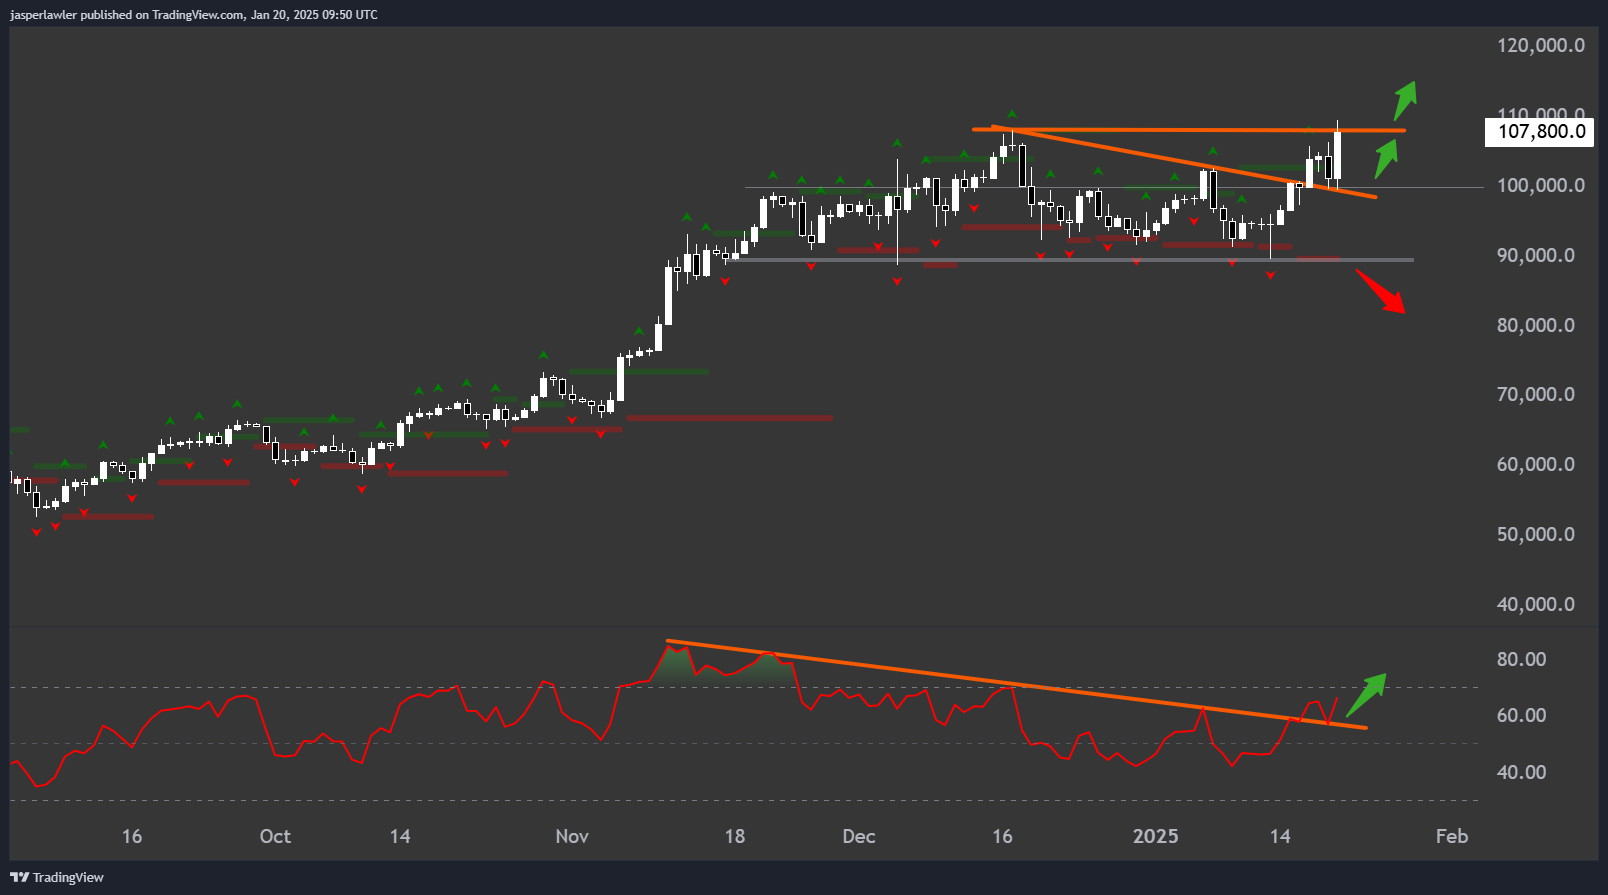Click the RSI 80.00 scale label
This screenshot has height=895, width=1608.
1521,659
